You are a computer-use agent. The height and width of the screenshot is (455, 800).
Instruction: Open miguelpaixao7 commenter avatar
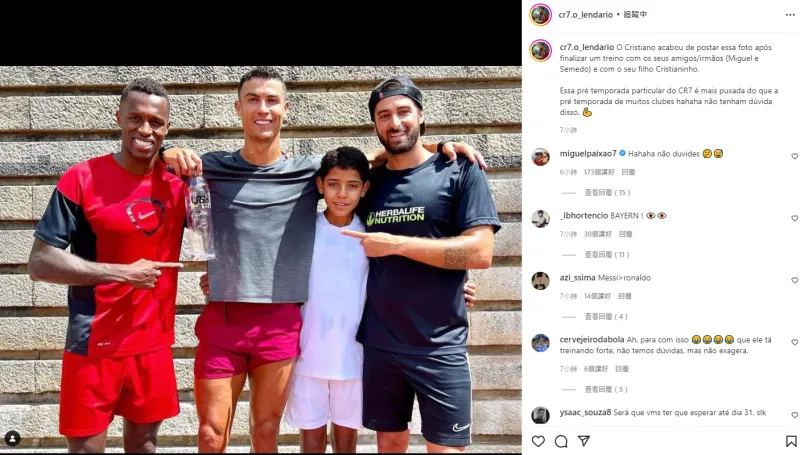click(x=540, y=157)
